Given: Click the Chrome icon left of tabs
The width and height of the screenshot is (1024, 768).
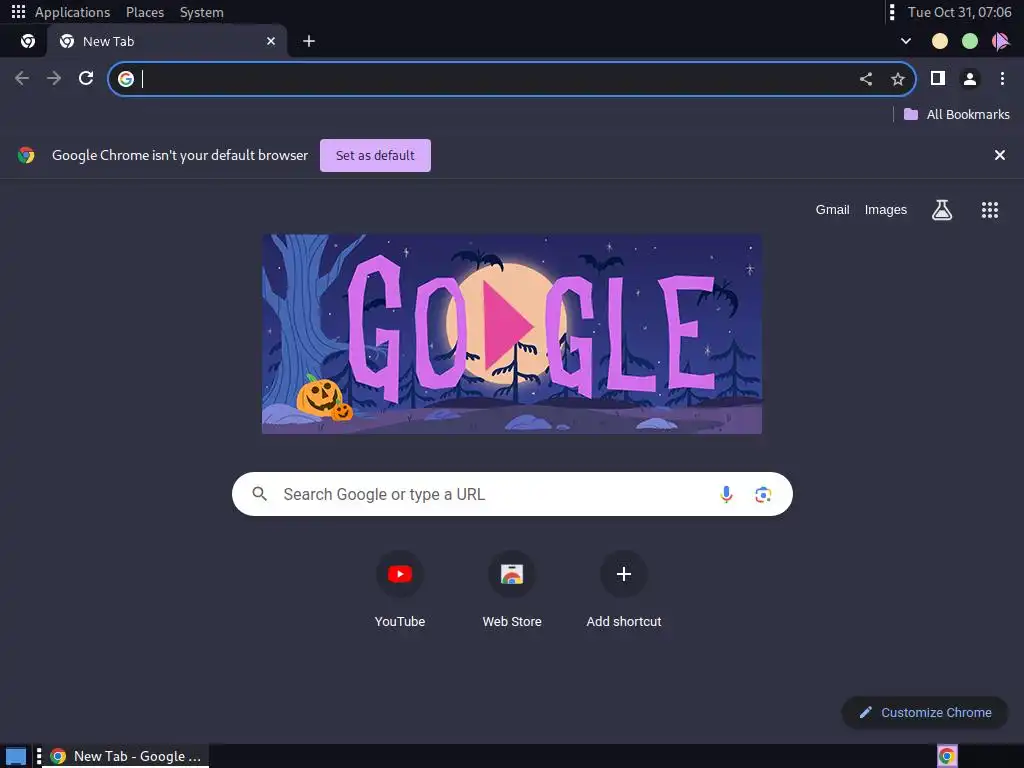Looking at the screenshot, I should point(27,41).
